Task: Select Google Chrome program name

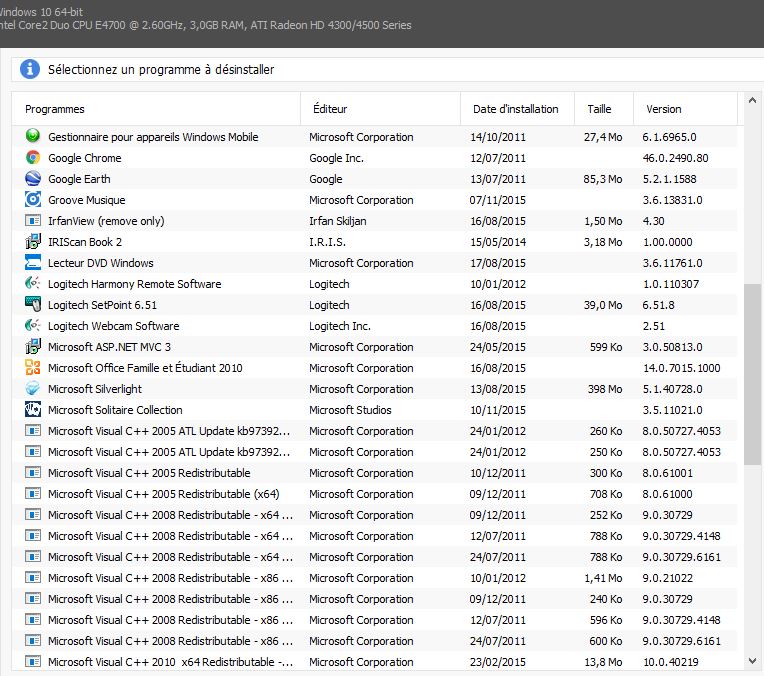Action: [84, 158]
